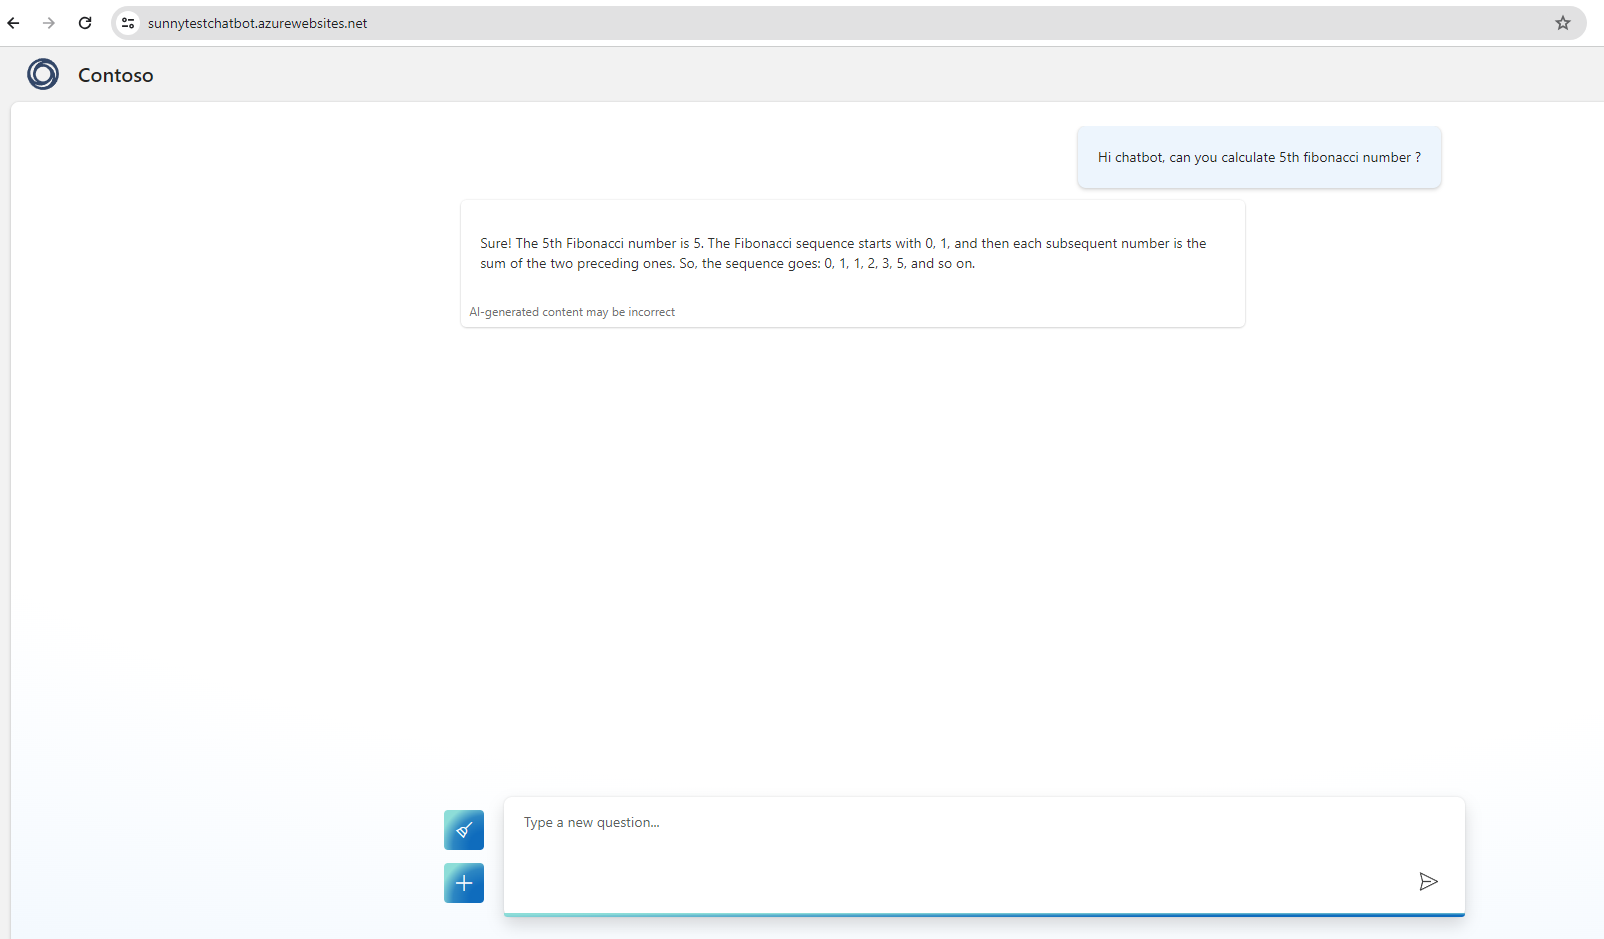Click the URL text sunnytestchatbot.azurewebsites.net
The height and width of the screenshot is (939, 1604).
tap(257, 22)
